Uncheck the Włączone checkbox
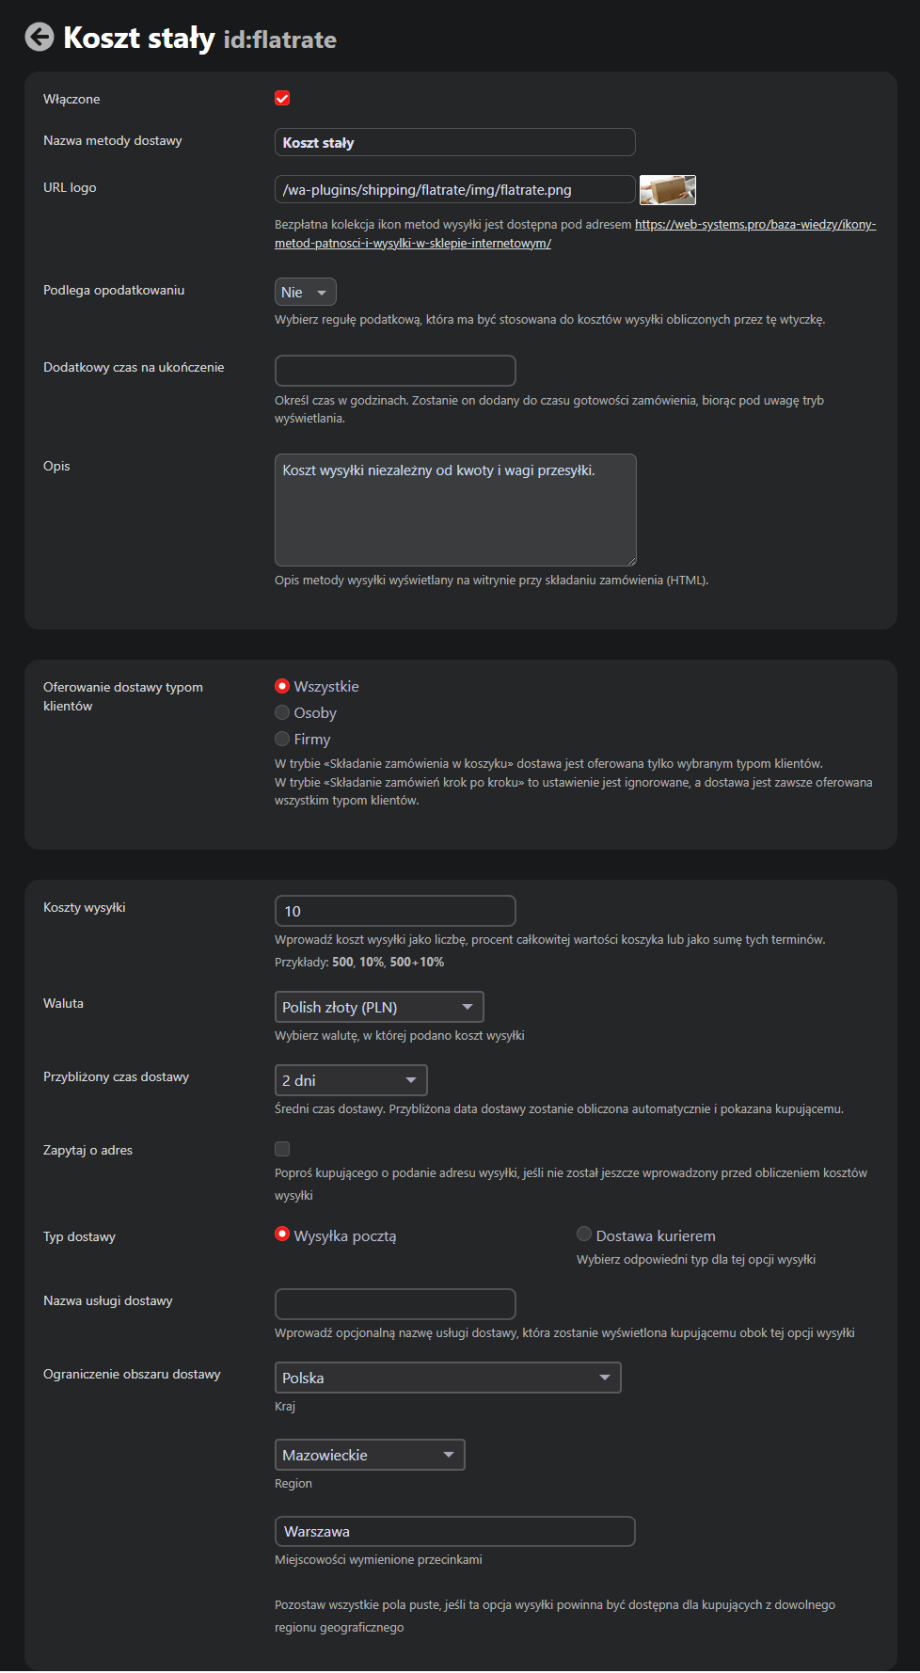This screenshot has height=1673, width=920. 282,98
